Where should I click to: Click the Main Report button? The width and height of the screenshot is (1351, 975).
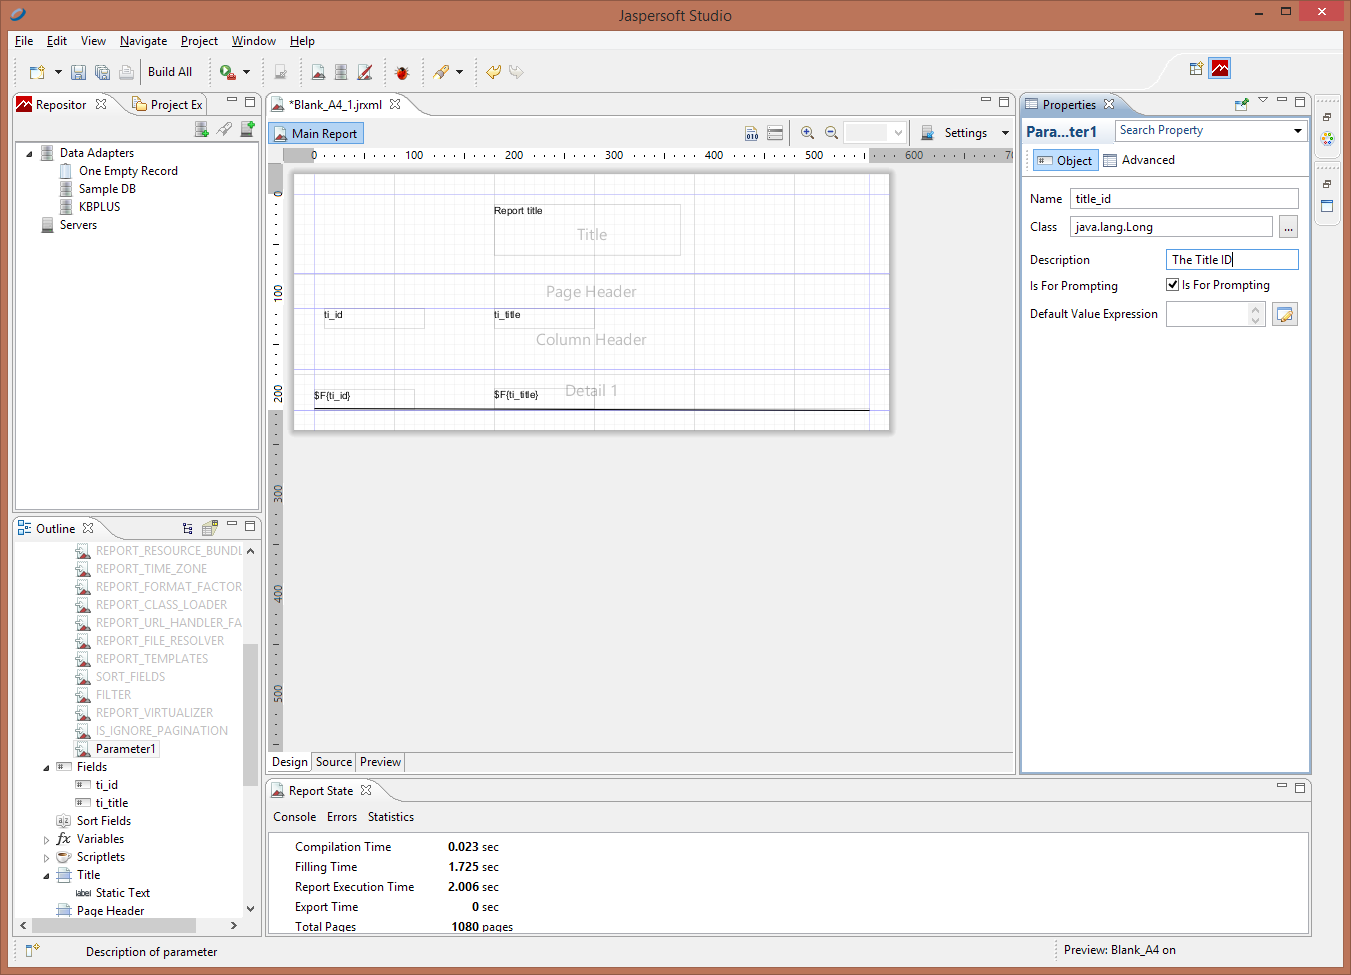click(x=316, y=133)
